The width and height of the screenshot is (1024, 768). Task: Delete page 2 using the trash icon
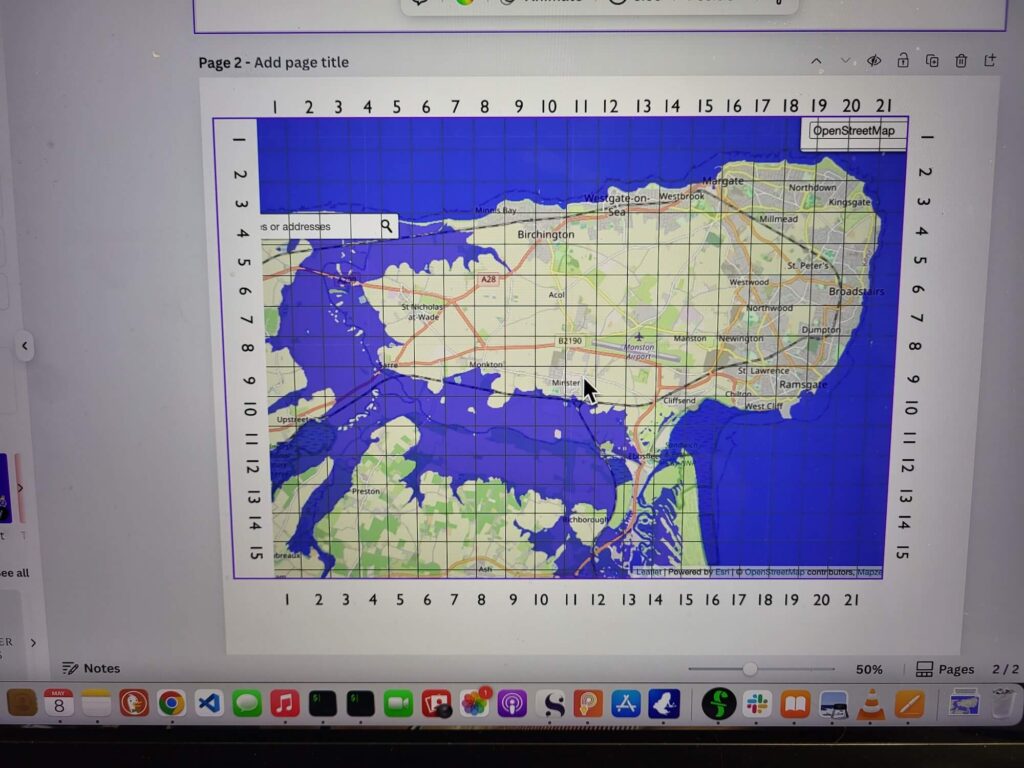[961, 61]
